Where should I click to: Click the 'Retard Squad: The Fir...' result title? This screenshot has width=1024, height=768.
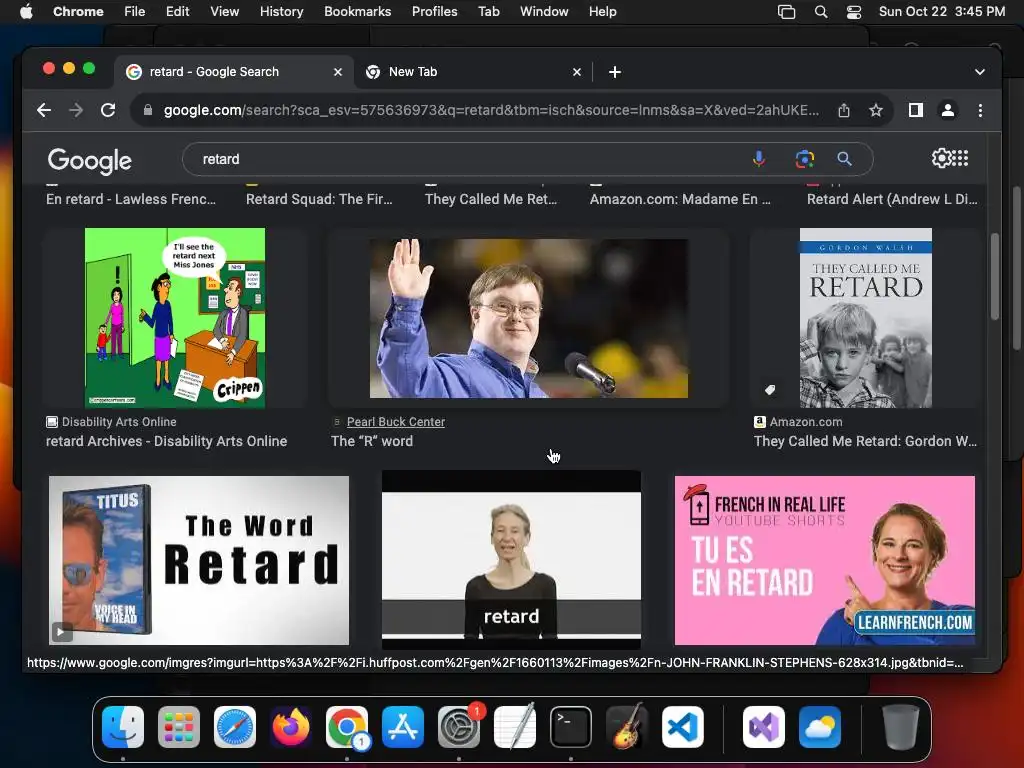[x=319, y=199]
